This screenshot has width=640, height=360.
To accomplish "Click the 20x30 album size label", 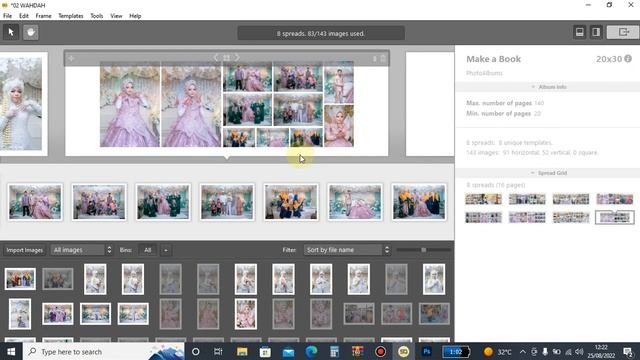I will click(x=609, y=59).
